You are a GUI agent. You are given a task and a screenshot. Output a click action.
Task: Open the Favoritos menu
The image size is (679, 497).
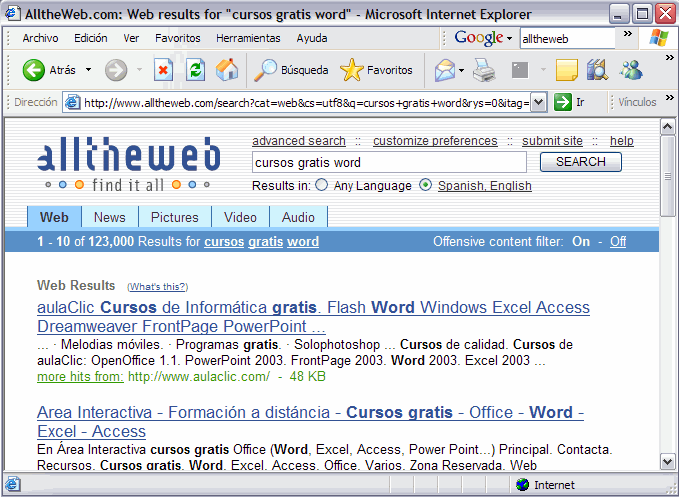tap(178, 38)
